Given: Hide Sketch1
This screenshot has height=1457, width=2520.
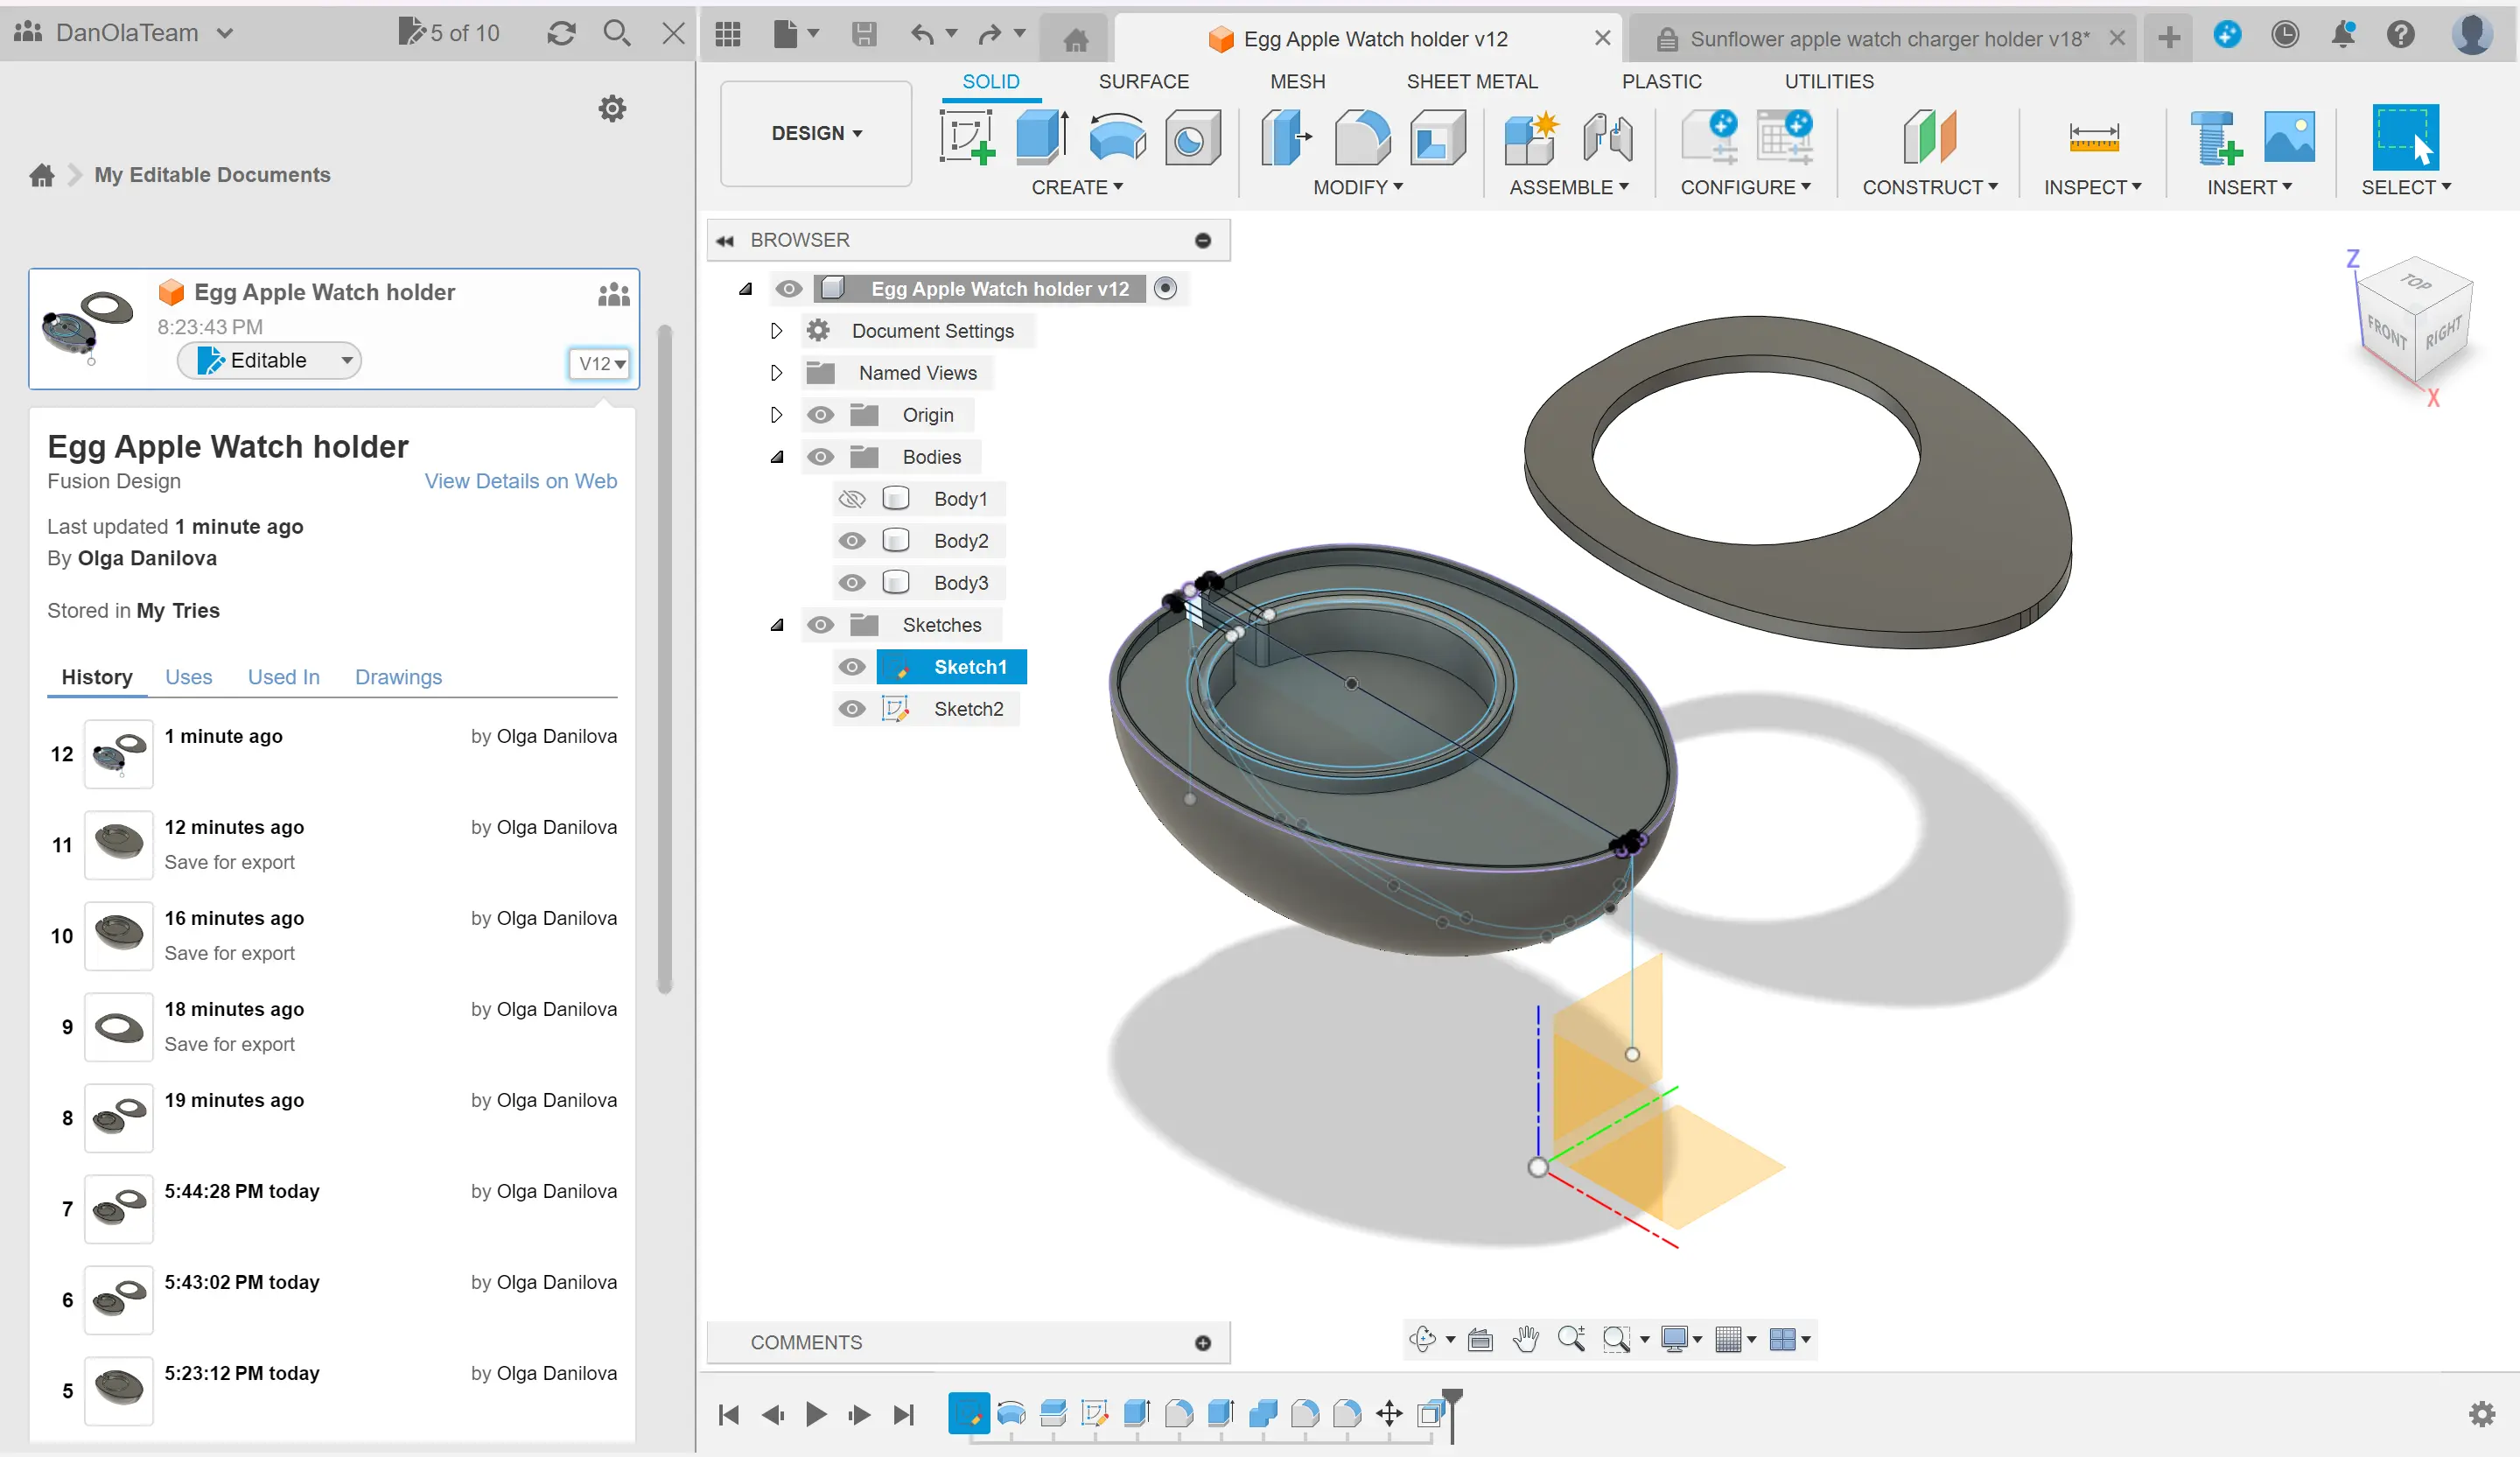Looking at the screenshot, I should point(852,667).
